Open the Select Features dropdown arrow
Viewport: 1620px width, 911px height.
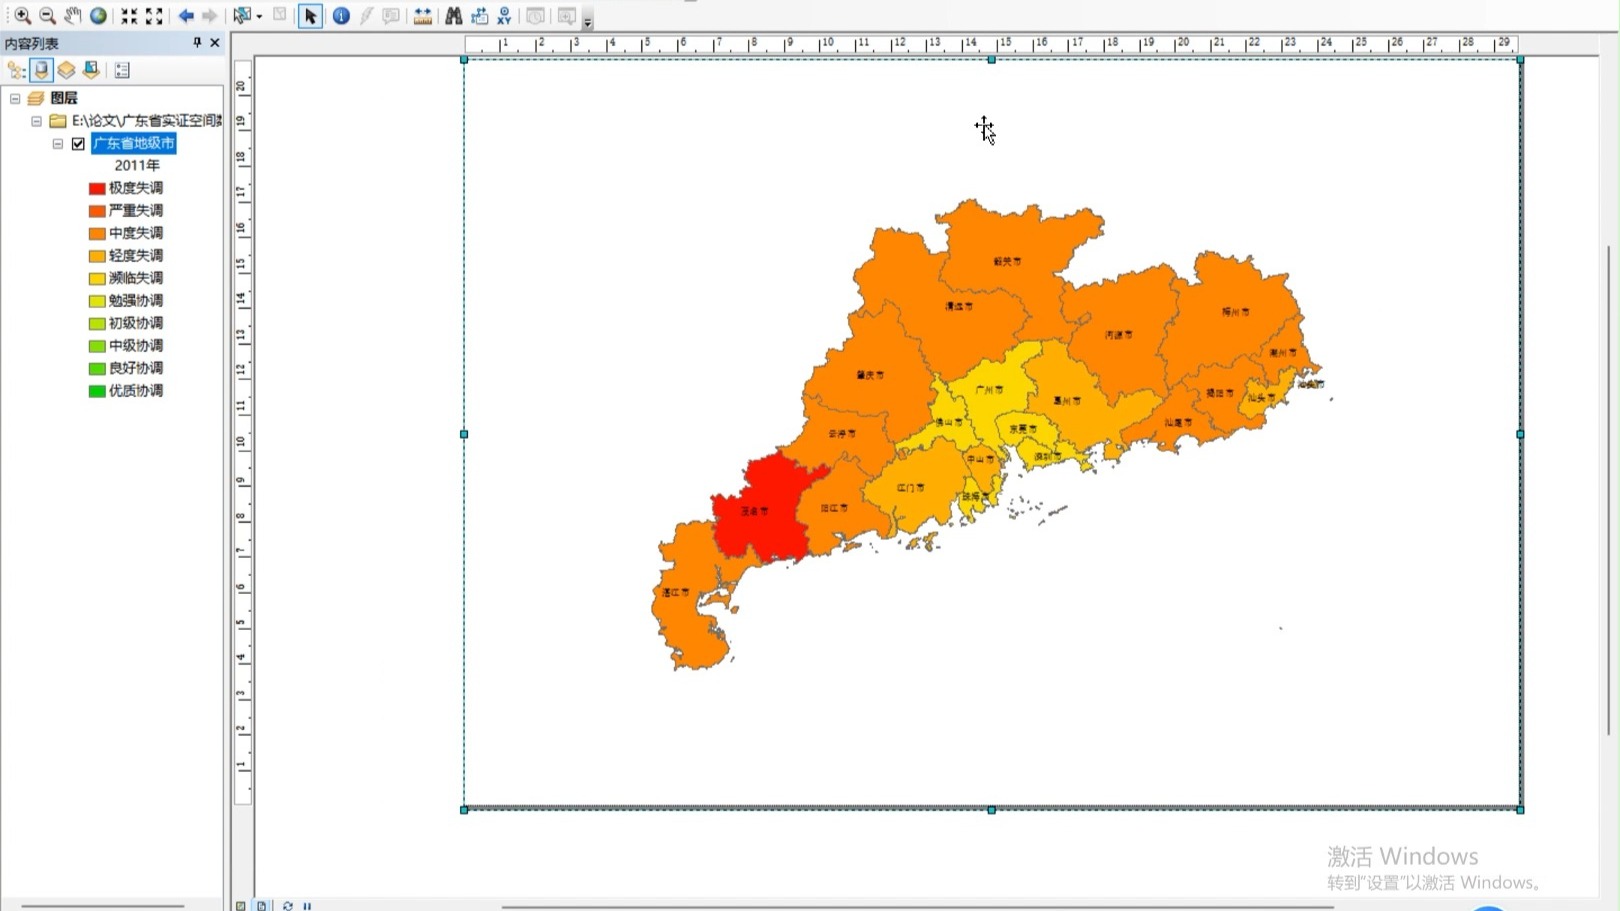tap(257, 15)
